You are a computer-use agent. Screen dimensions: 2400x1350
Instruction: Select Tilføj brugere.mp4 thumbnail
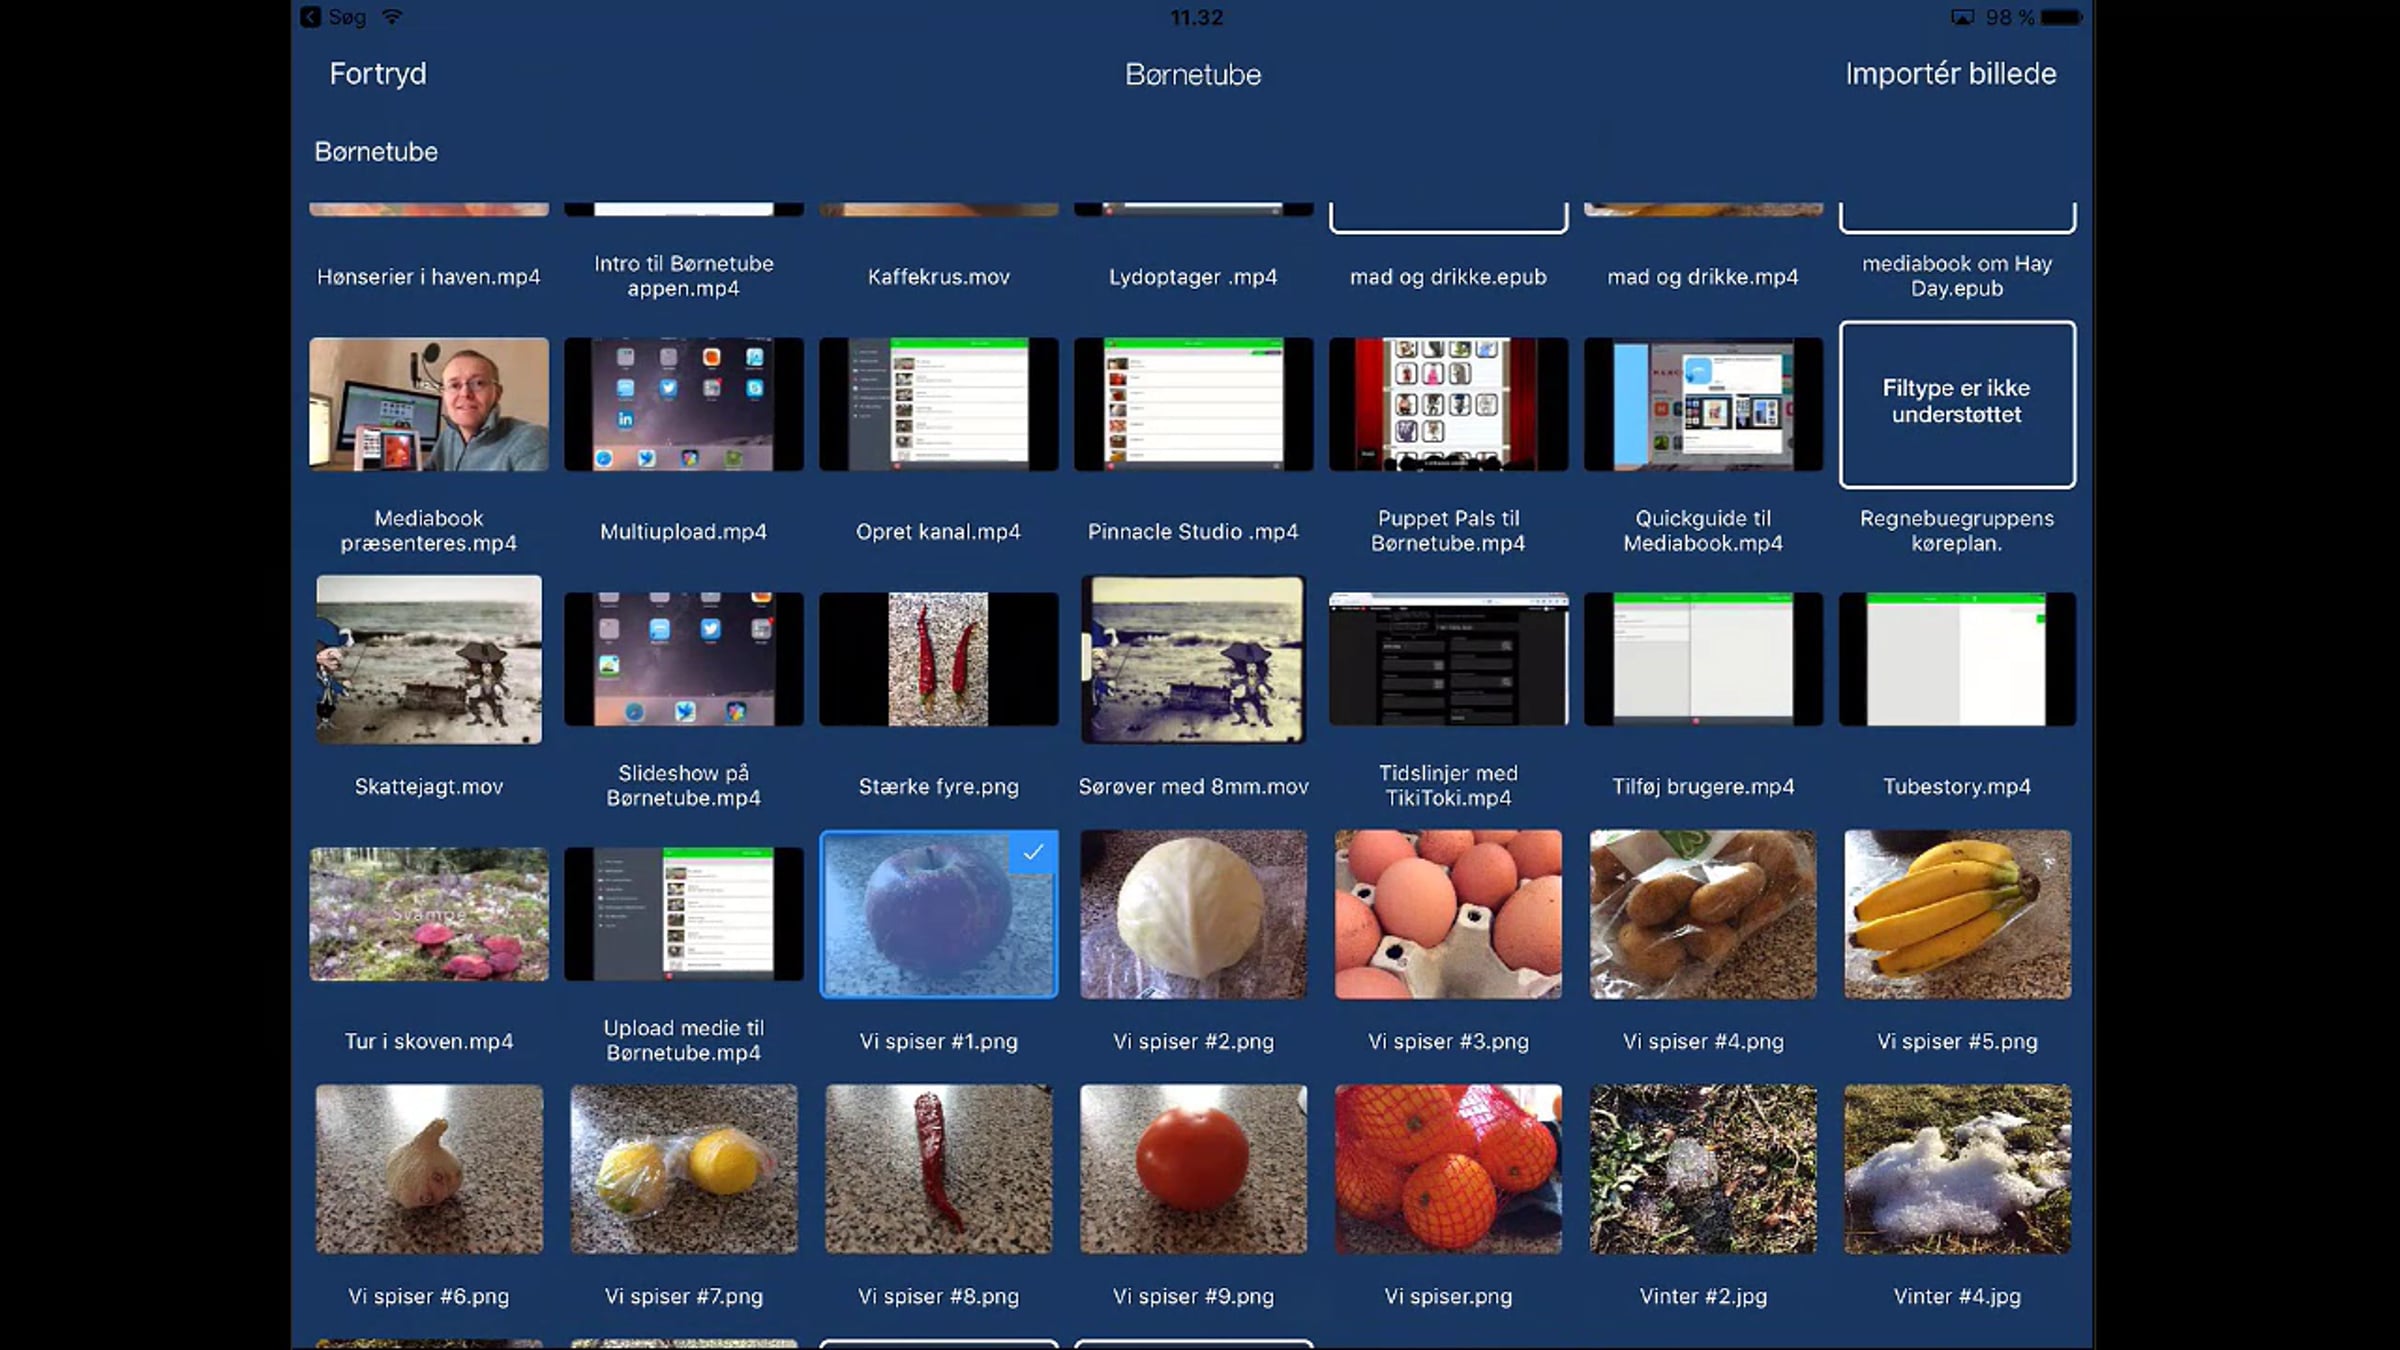1703,659
